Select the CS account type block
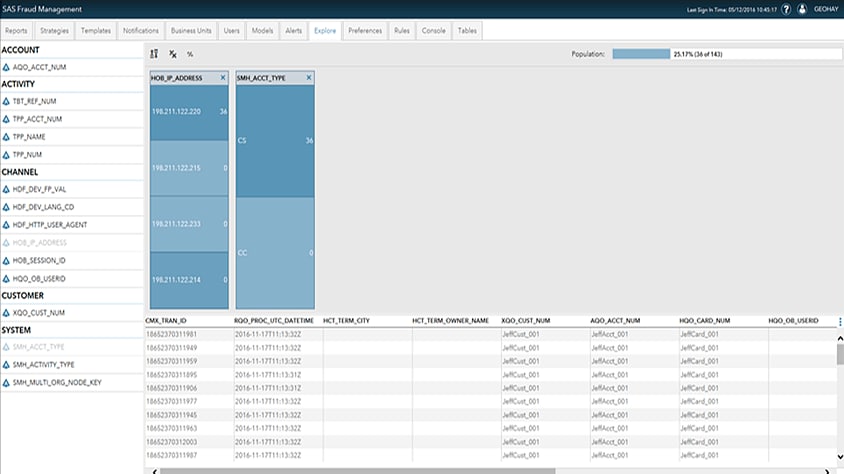Viewport: 844px width, 474px height. point(275,140)
